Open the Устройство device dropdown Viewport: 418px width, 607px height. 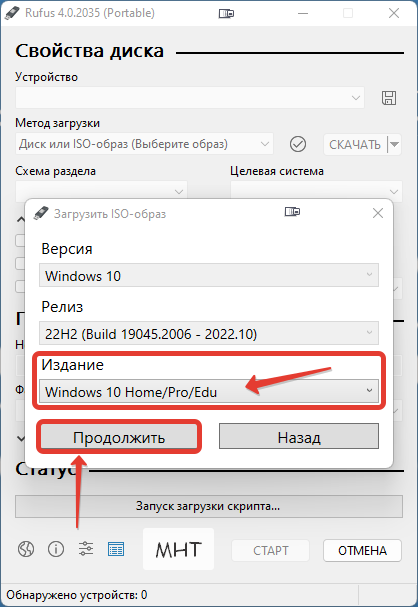pyautogui.click(x=190, y=98)
